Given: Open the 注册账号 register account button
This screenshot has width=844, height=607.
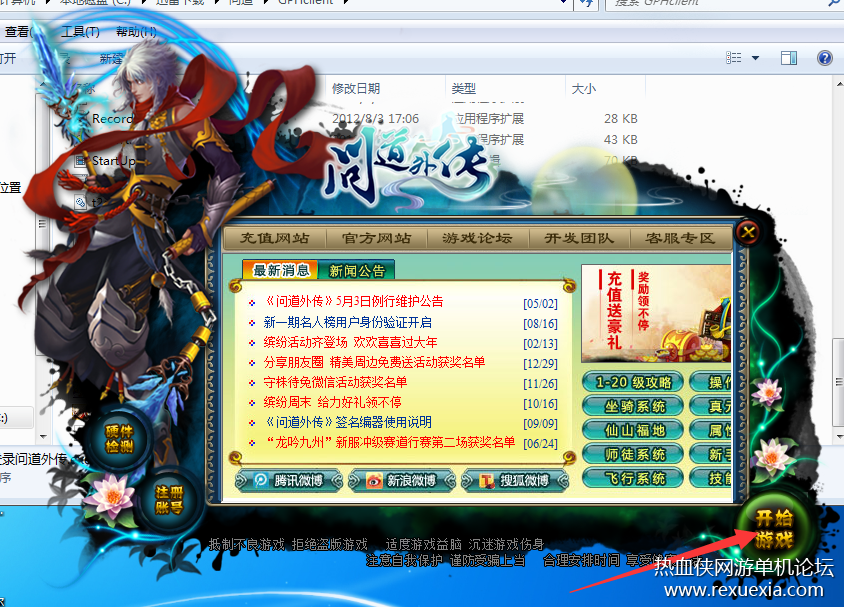Looking at the screenshot, I should pos(169,500).
